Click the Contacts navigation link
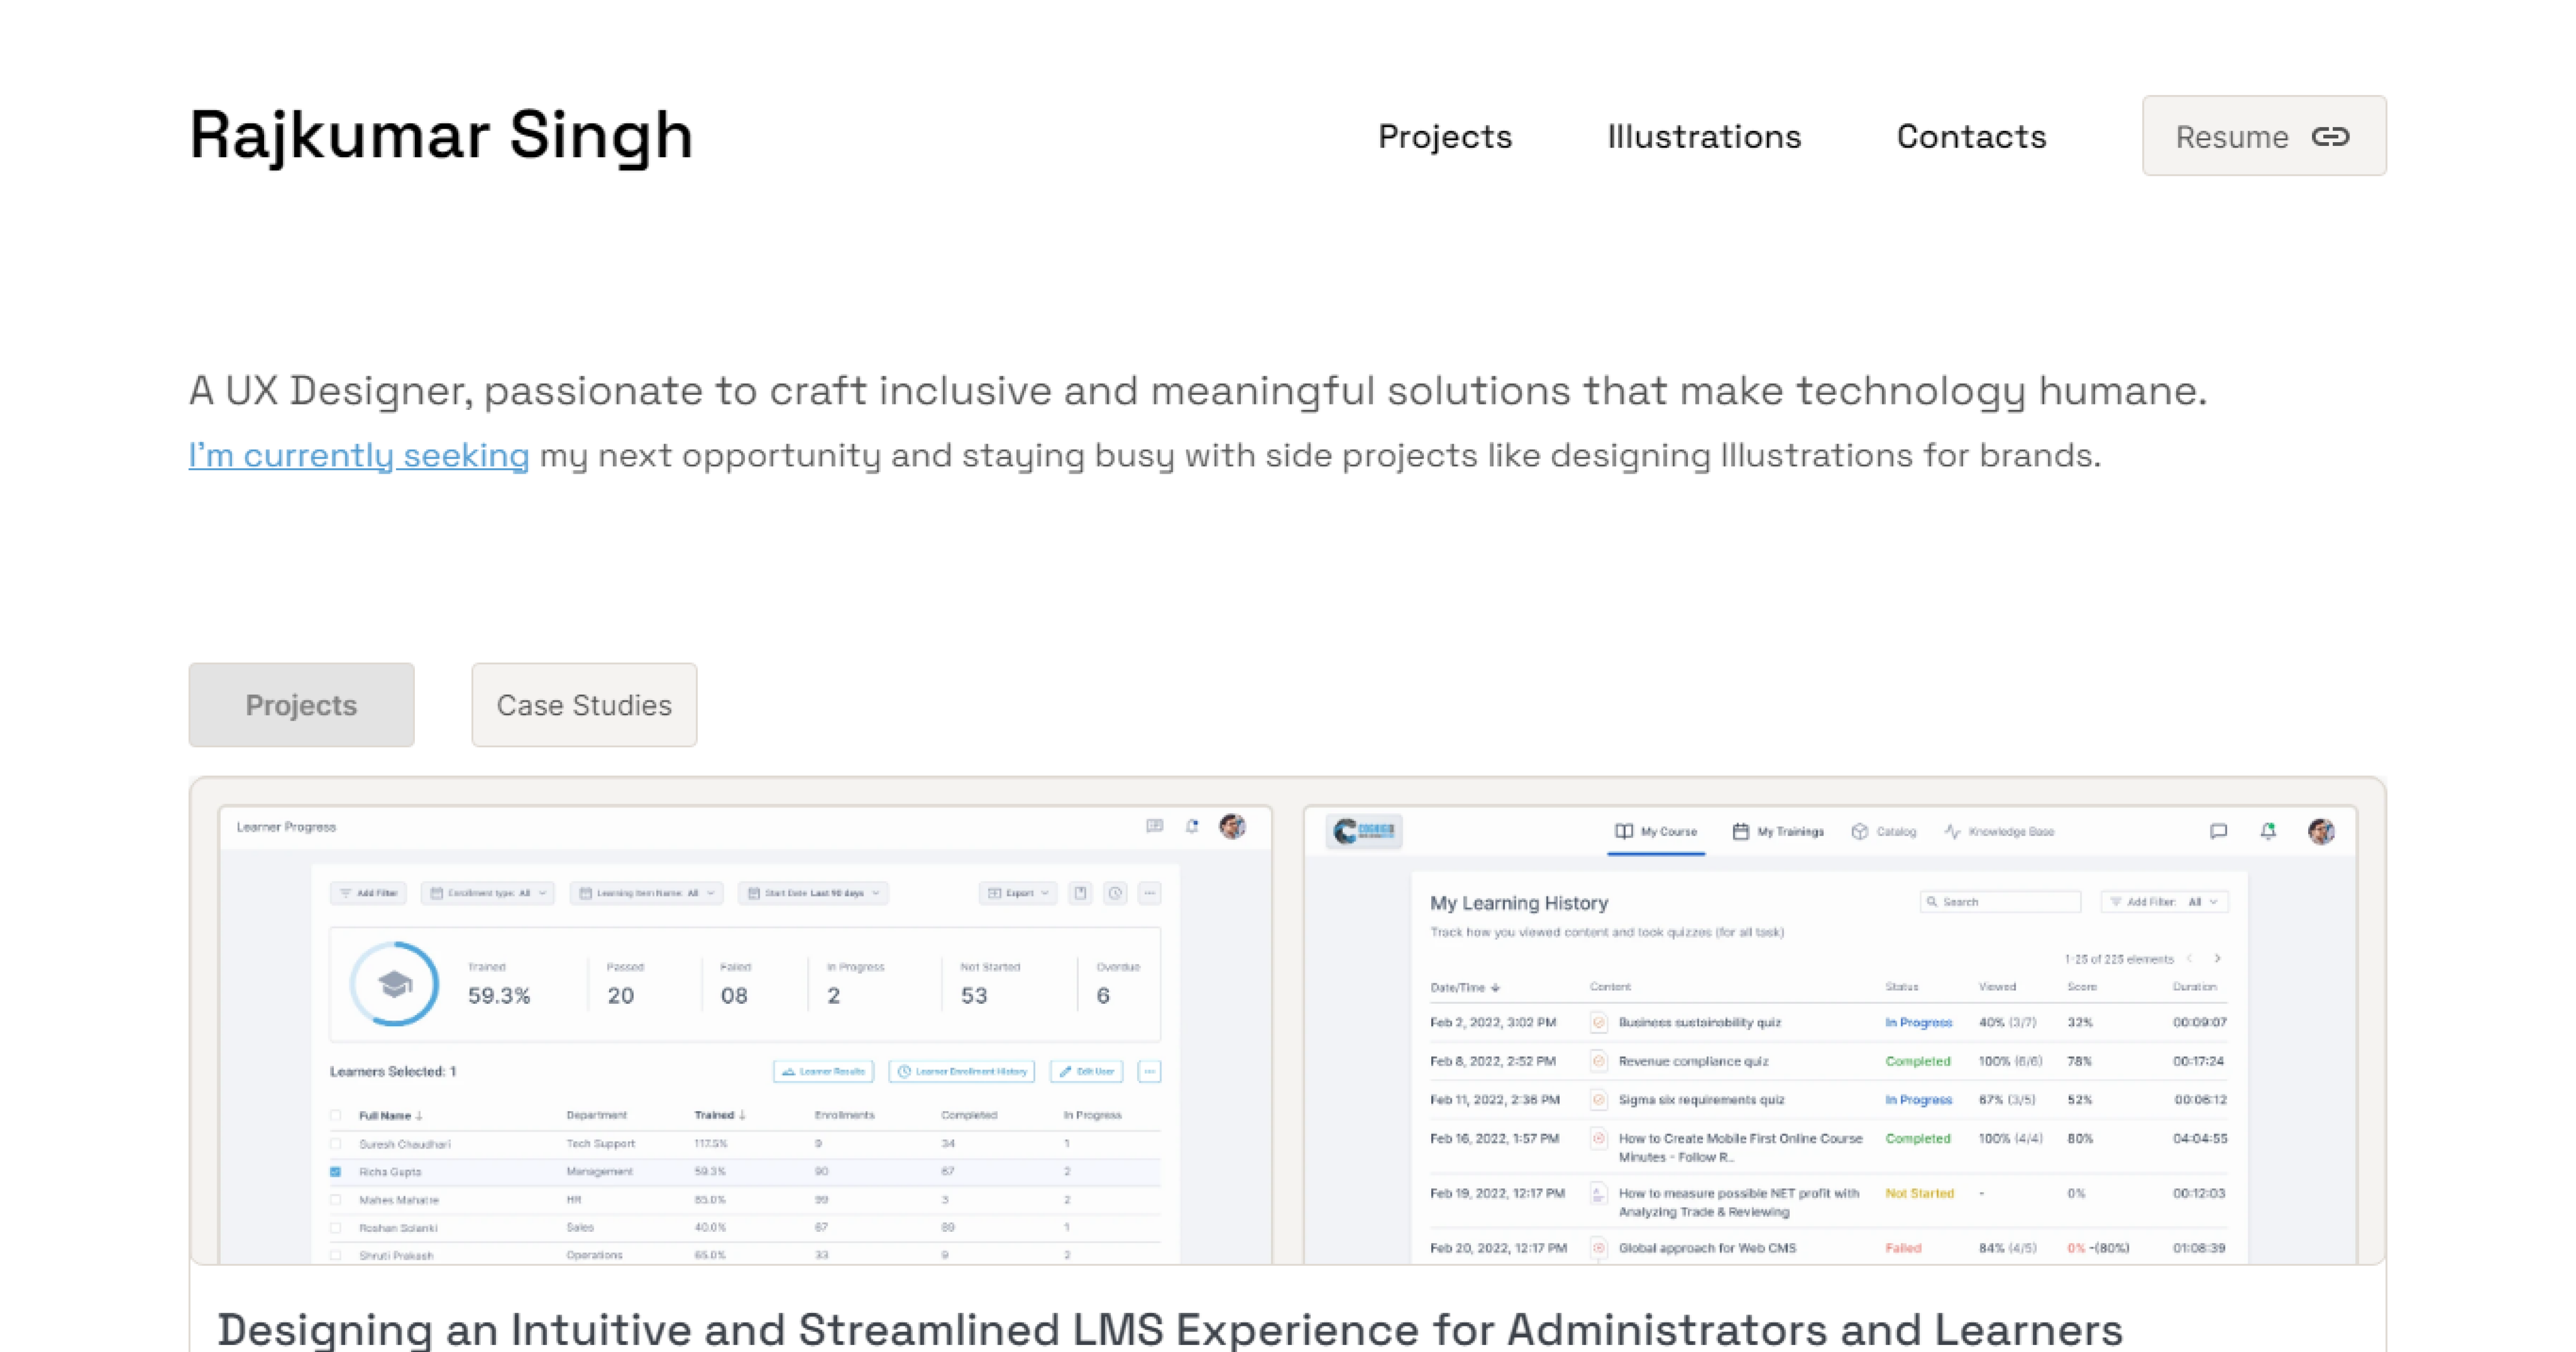The width and height of the screenshot is (2576, 1352). (x=1971, y=137)
